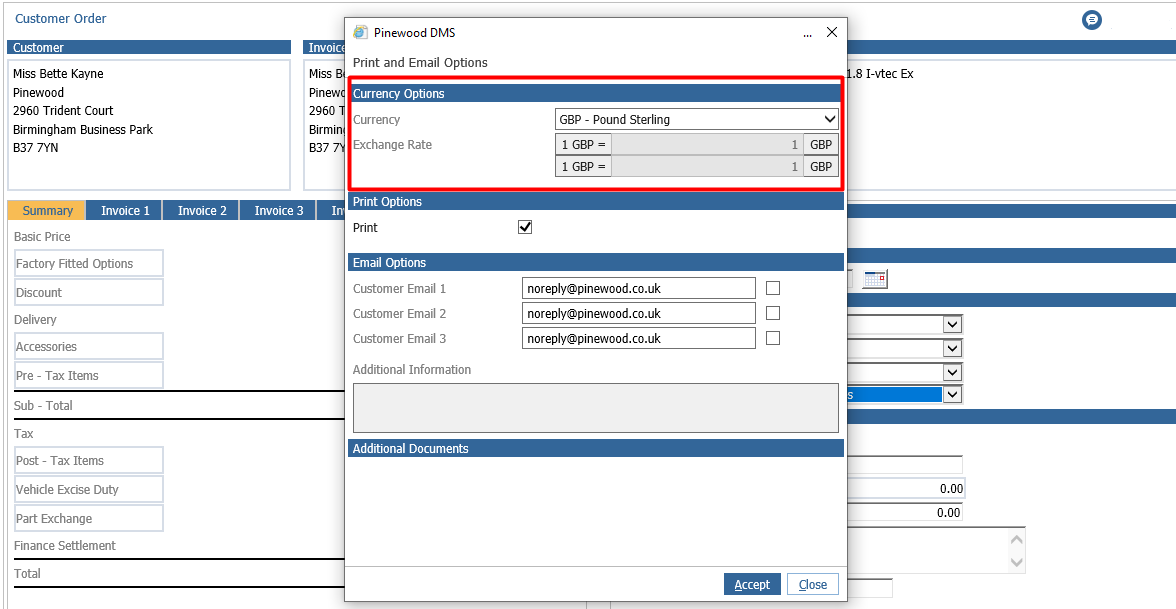Click the Print and Email Options heading

(x=420, y=63)
